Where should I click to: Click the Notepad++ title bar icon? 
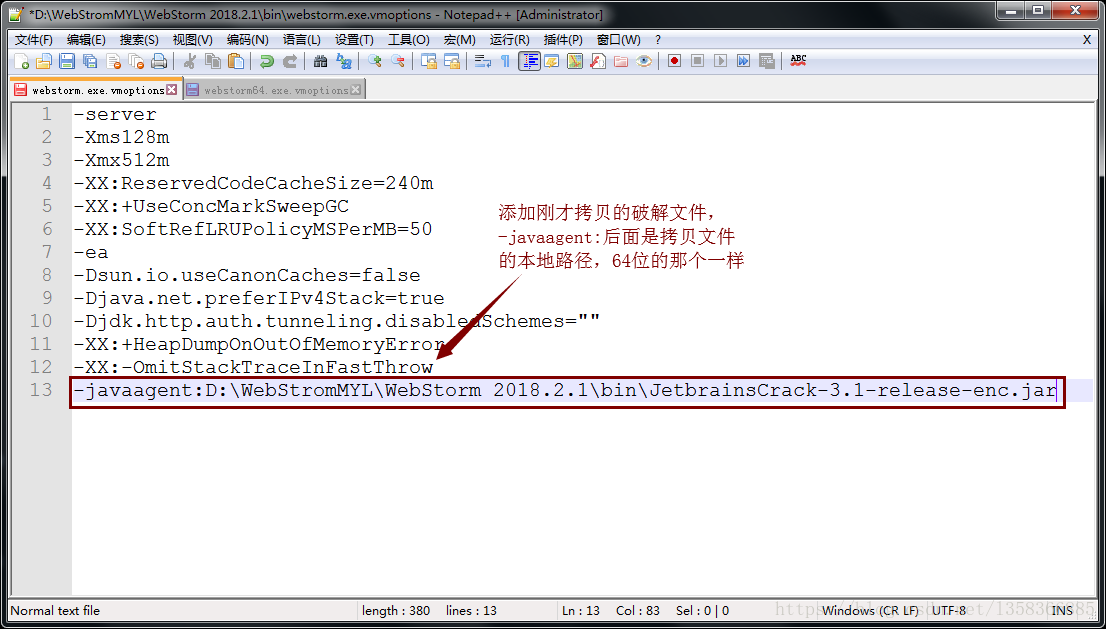(x=16, y=13)
